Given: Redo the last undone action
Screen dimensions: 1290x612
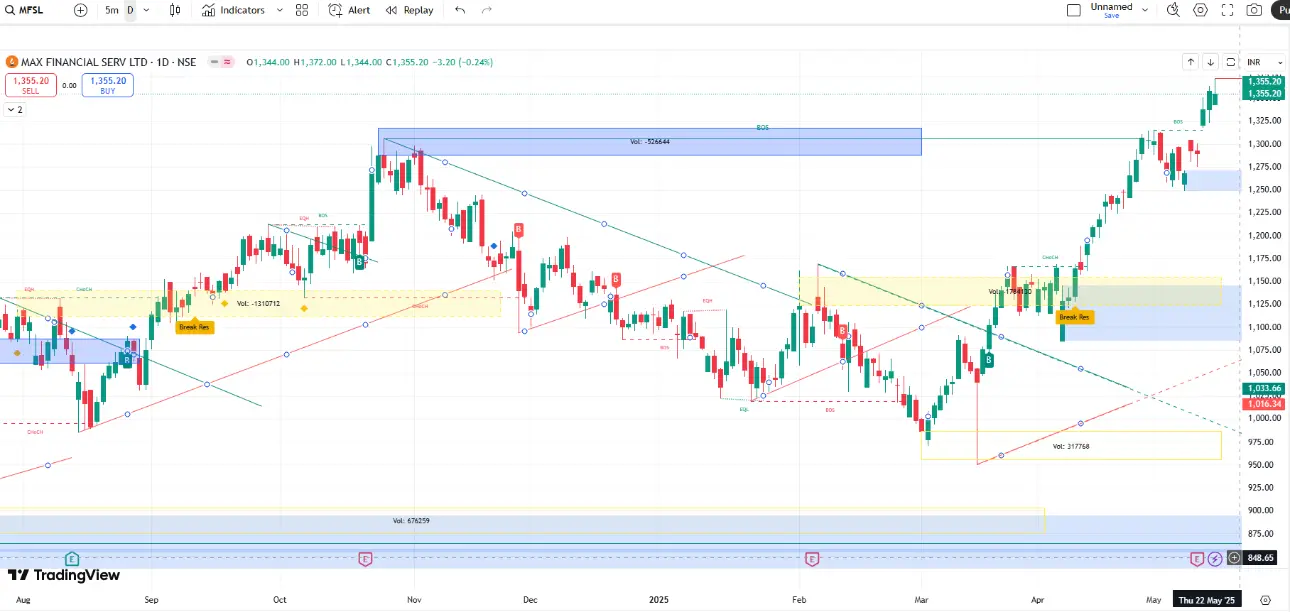Looking at the screenshot, I should 487,10.
